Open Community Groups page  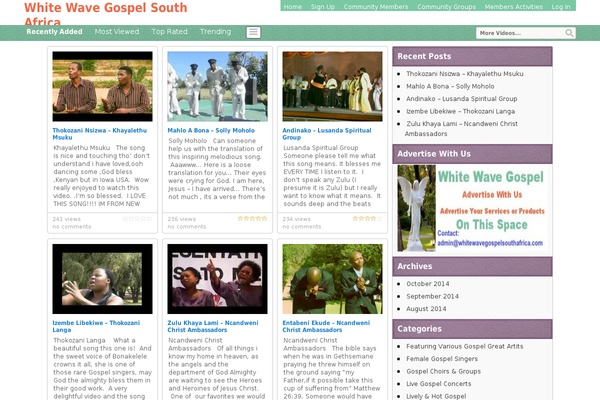coord(447,7)
